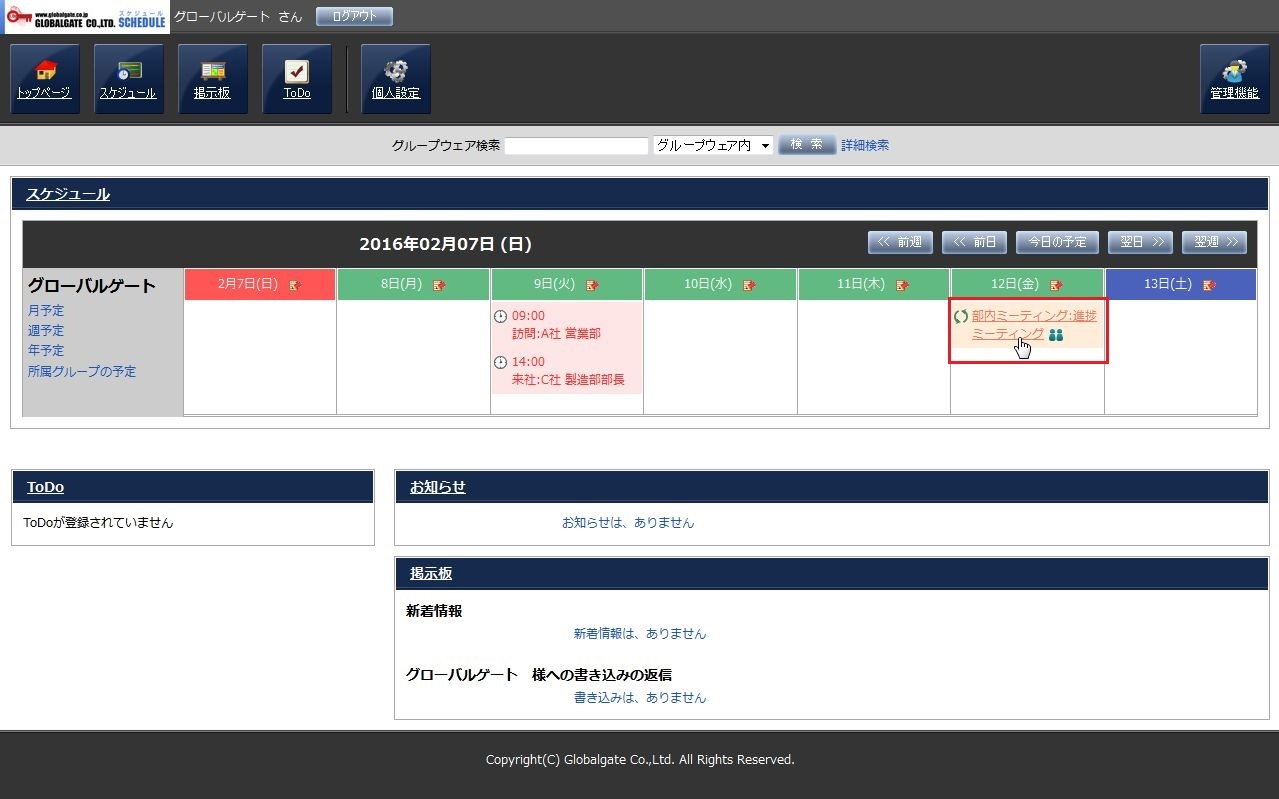Screen dimensions: 1279x799
Task: Open the スケジュール toolbar icon
Action: [129, 79]
